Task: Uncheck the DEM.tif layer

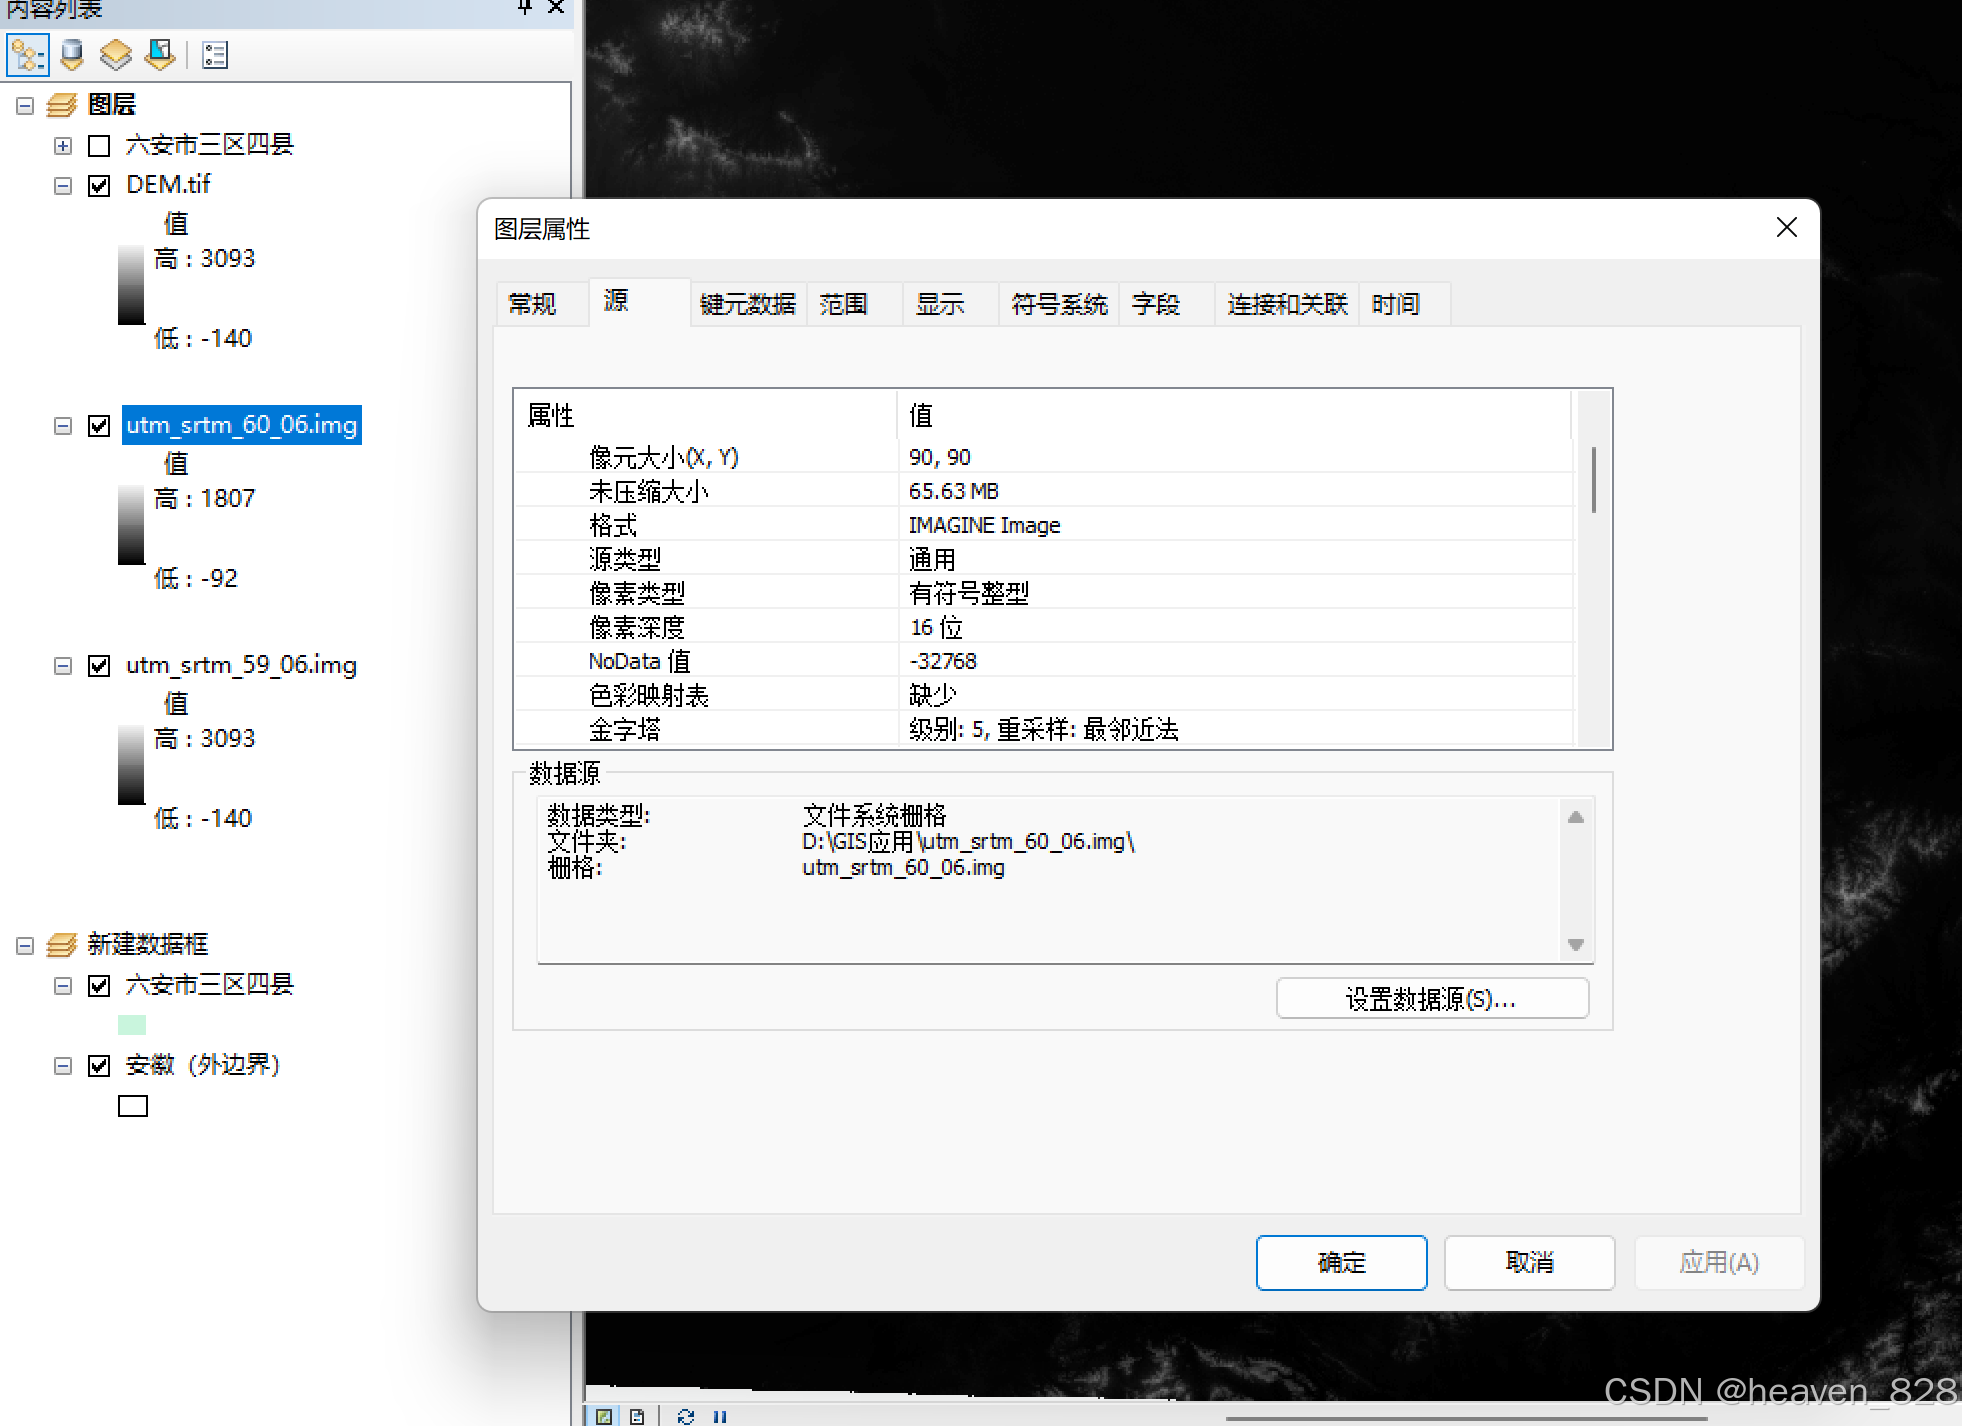Action: click(99, 186)
